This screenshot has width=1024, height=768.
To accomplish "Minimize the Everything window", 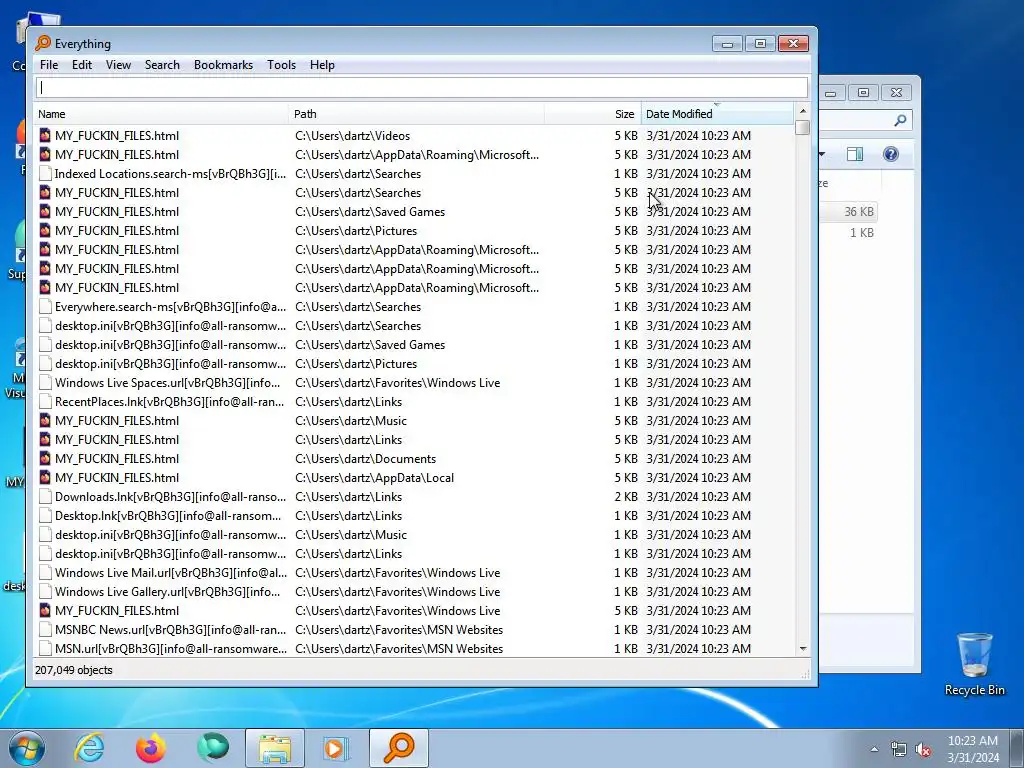I will 727,44.
